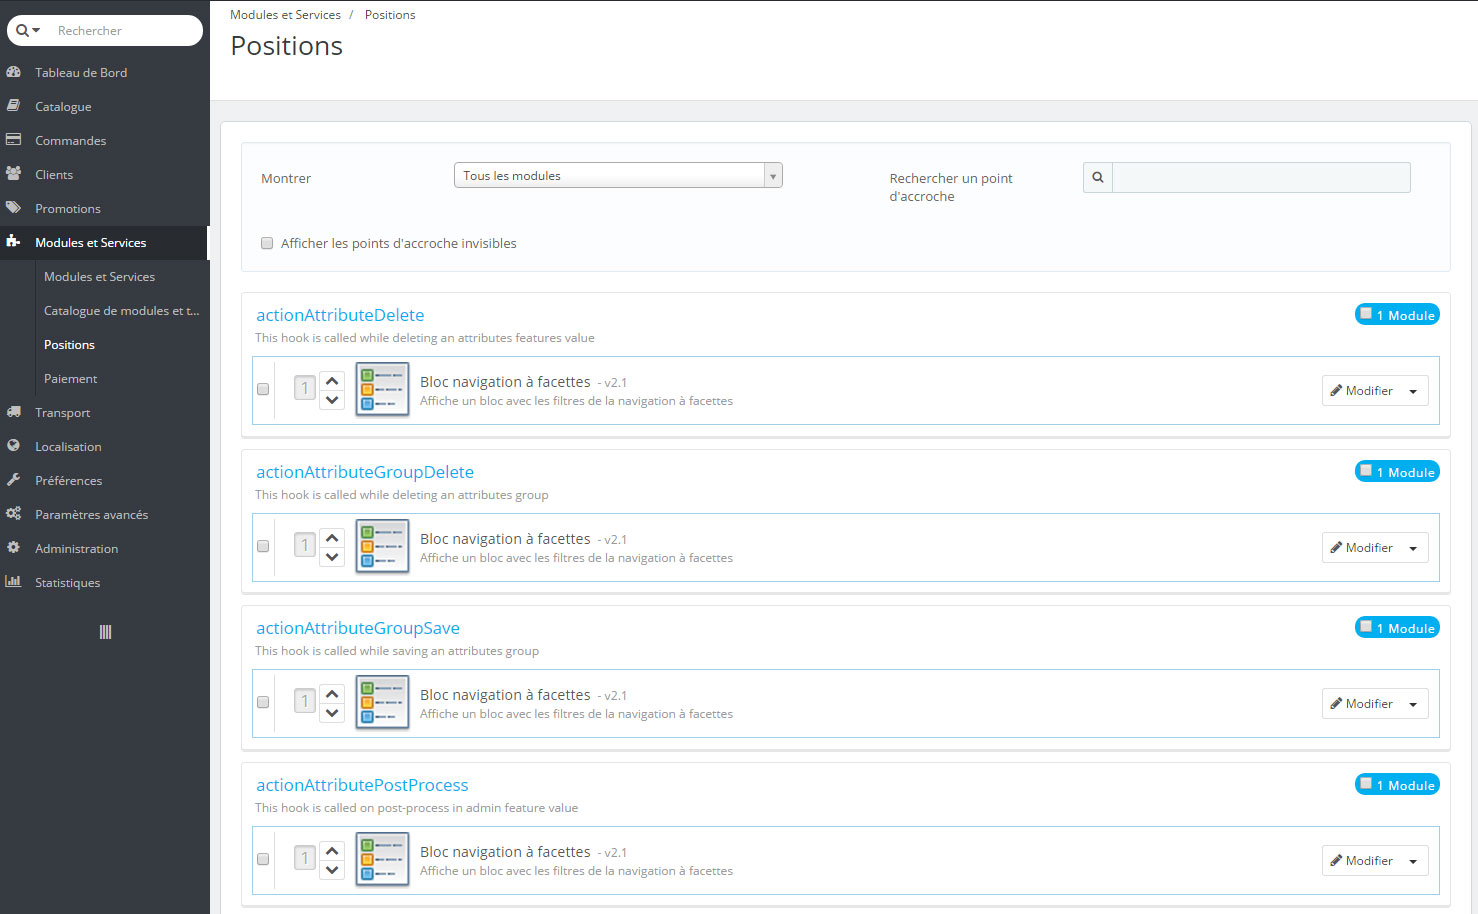Viewport: 1478px width, 914px height.
Task: Move module down in actionAttributePostProcess
Action: coord(332,870)
